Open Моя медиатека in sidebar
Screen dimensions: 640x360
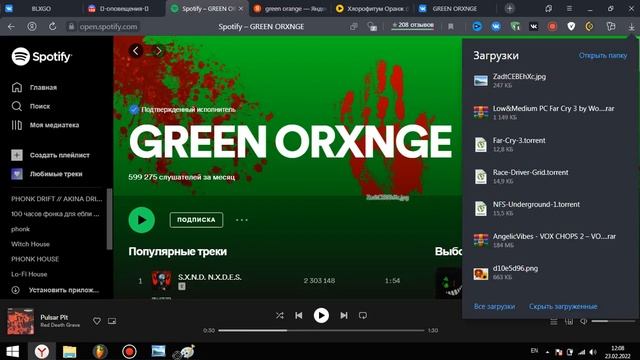point(45,125)
